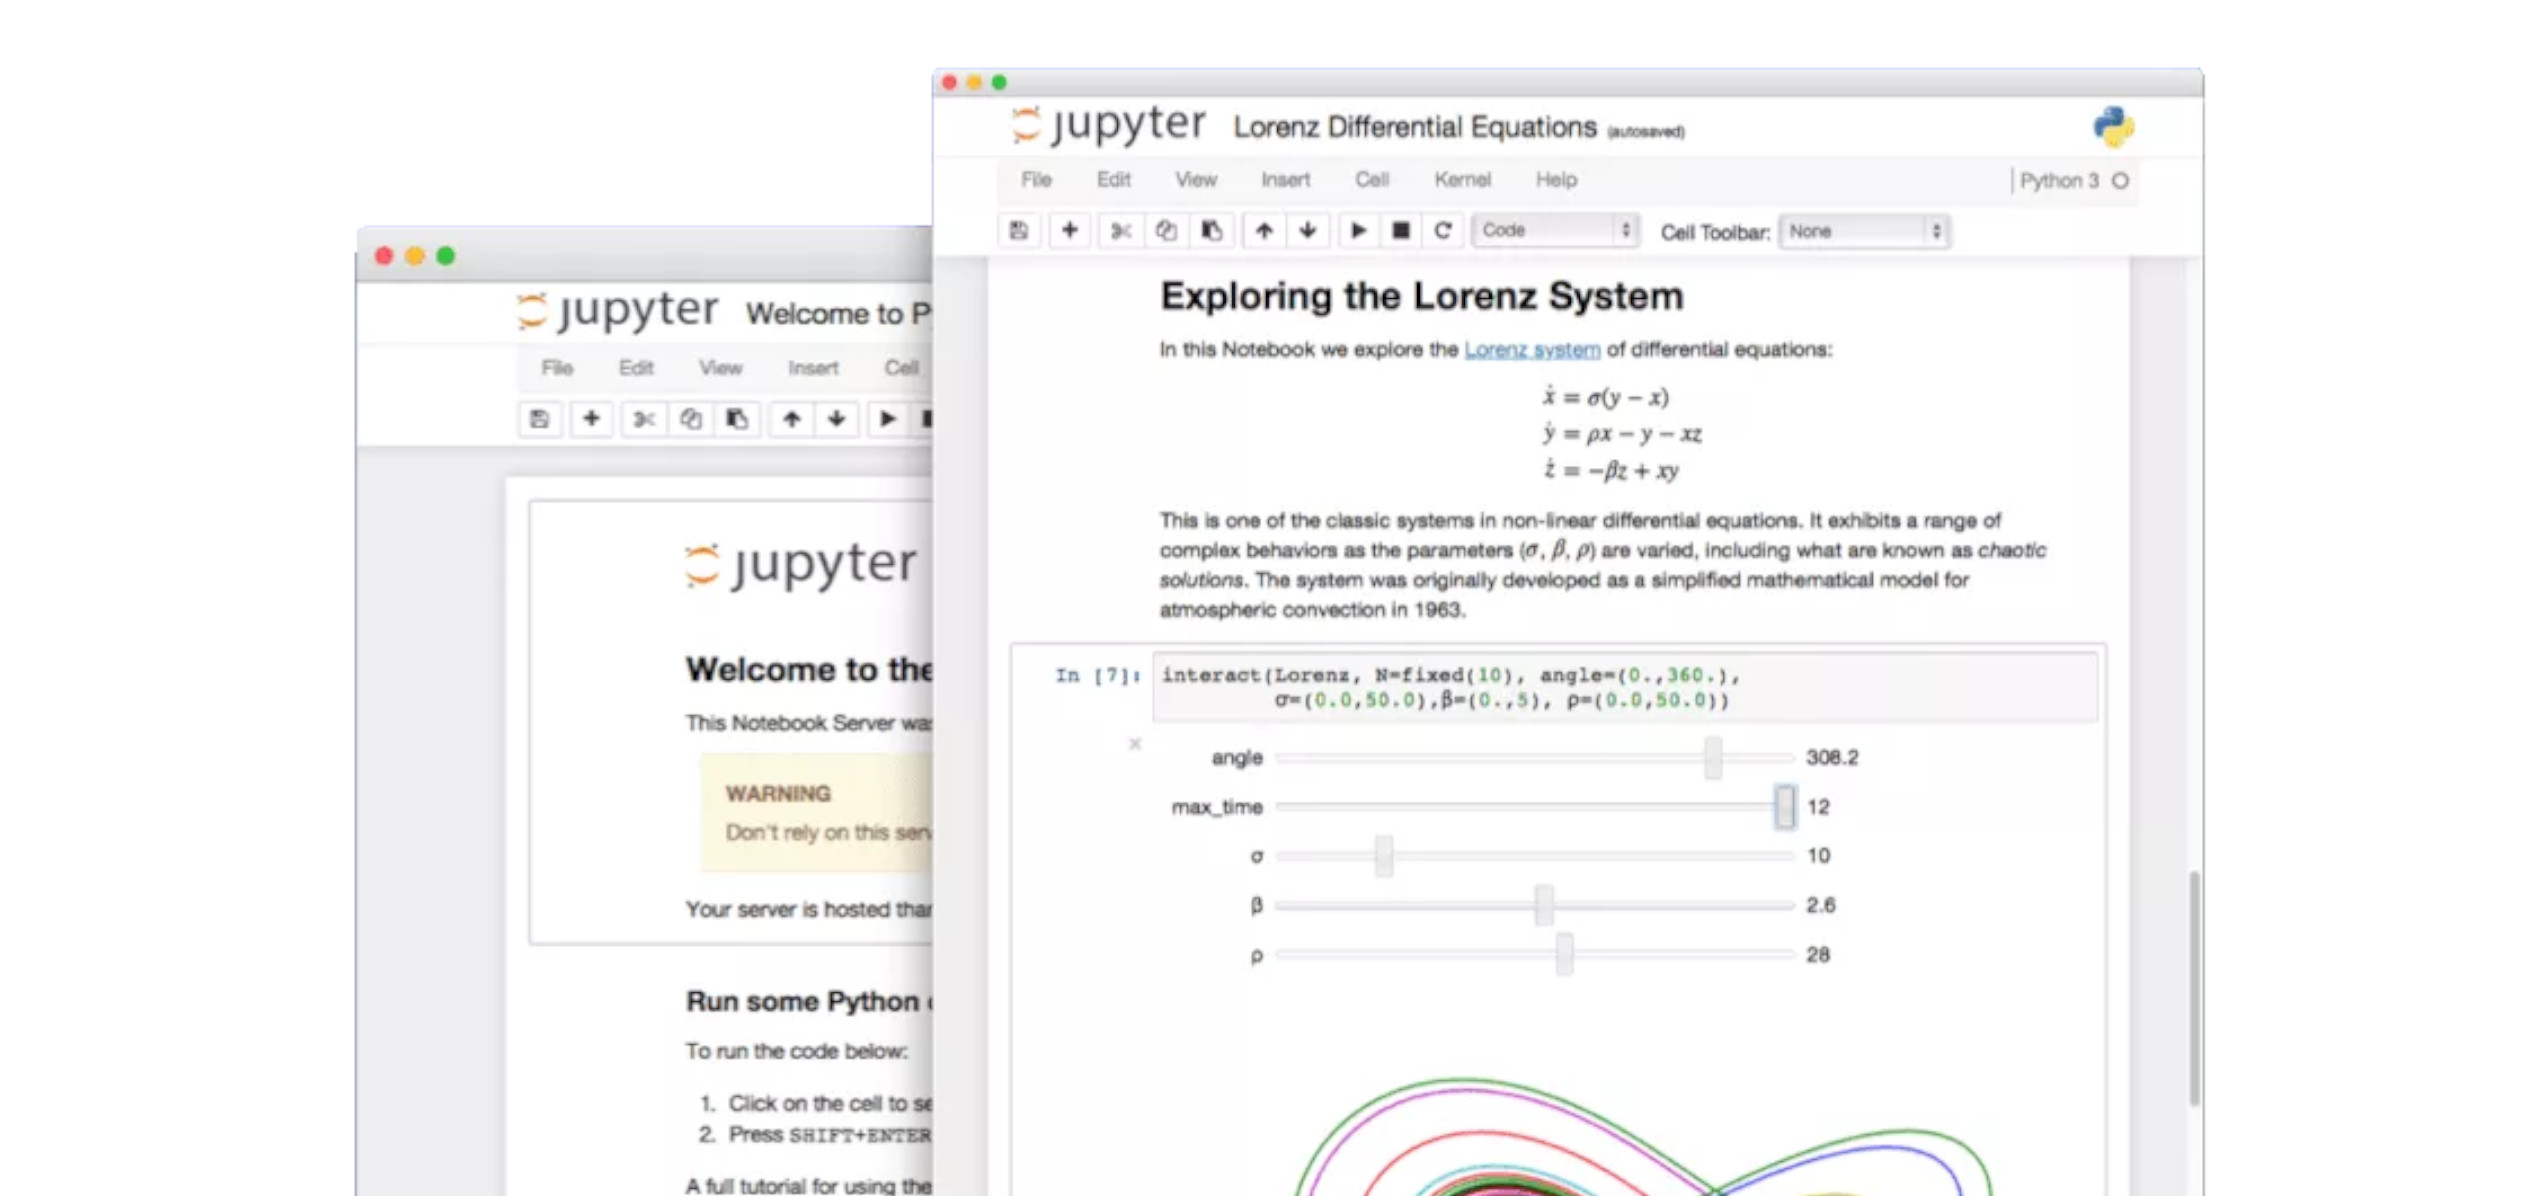
Task: Move cell down in Welcome notebook toolbar
Action: pos(836,419)
